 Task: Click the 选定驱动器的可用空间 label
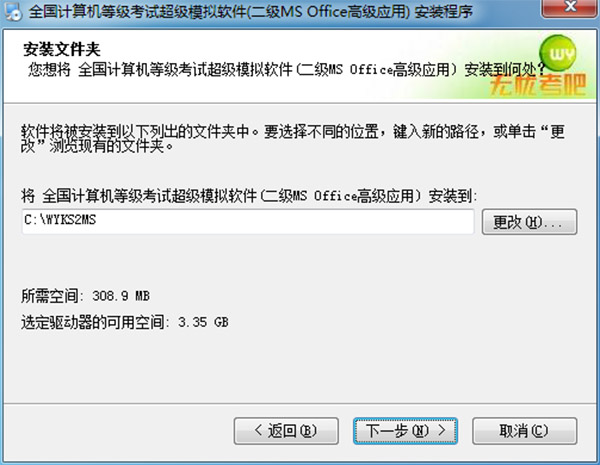point(93,322)
